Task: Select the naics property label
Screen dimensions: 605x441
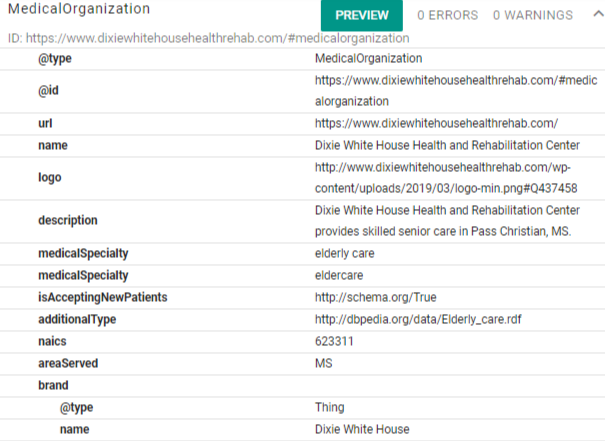Action: (52, 341)
